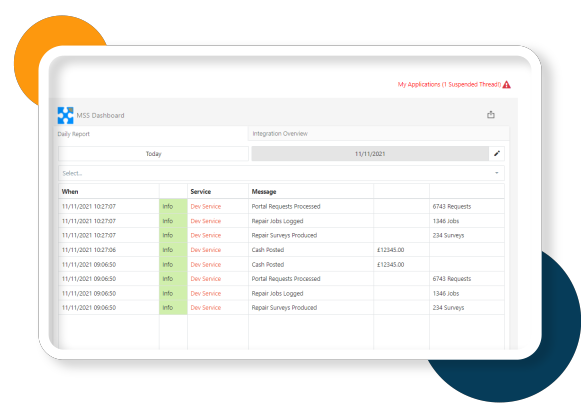
Task: Click the 11/11/2021 date button
Action: [x=370, y=153]
